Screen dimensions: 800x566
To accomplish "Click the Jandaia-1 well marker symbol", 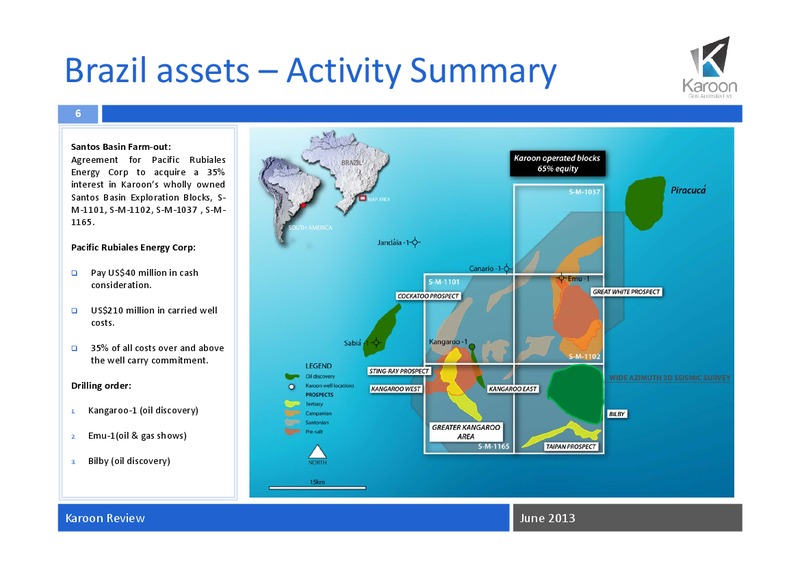I will pyautogui.click(x=415, y=242).
